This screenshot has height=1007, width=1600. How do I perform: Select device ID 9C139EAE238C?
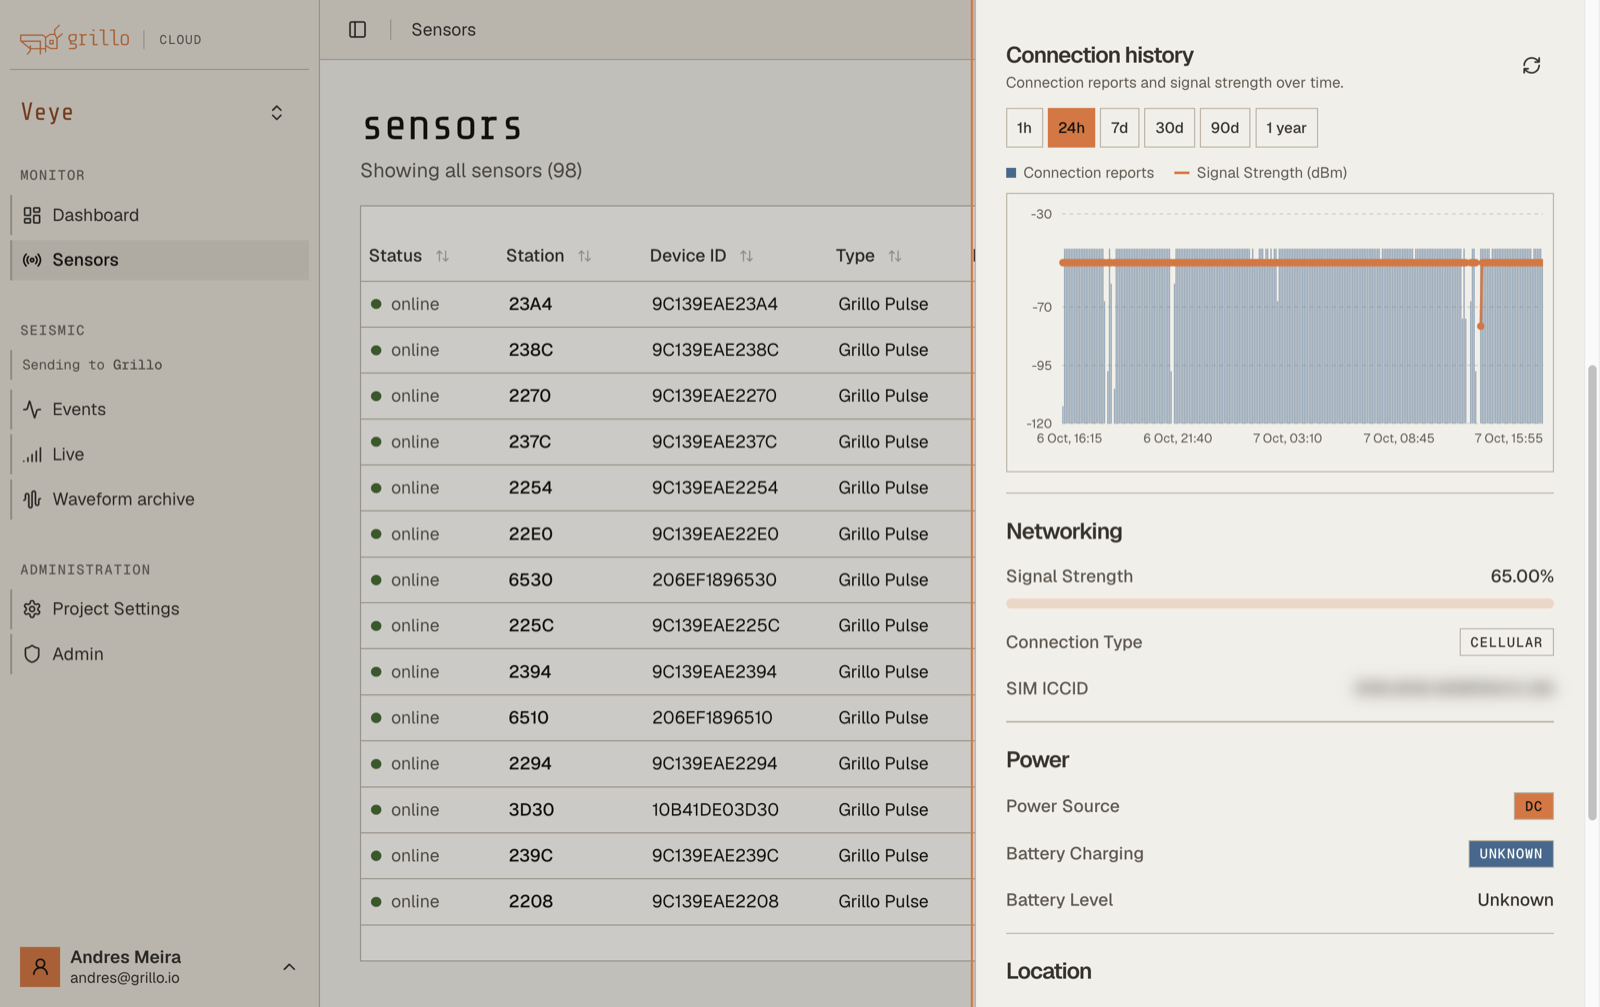[x=715, y=350]
